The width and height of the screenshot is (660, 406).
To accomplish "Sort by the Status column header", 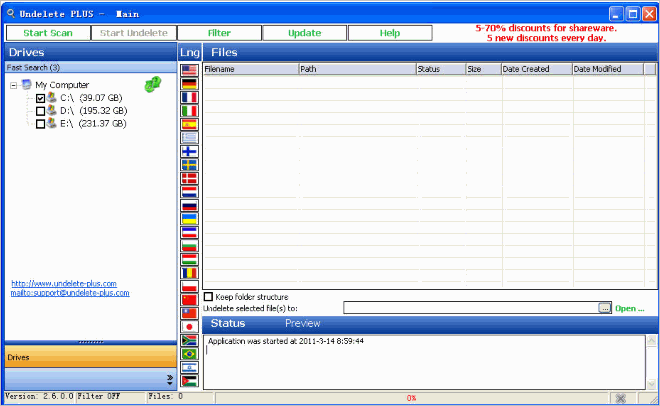I will coord(441,69).
